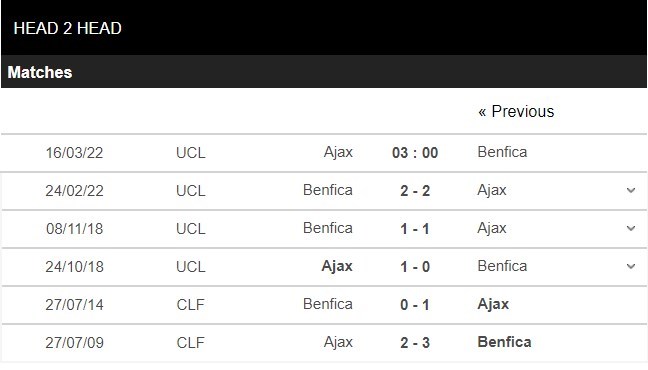Screen dimensions: 648x370
Task: Expand the 24/10/18 Ajax vs Benfica chevron
Action: pos(631,267)
